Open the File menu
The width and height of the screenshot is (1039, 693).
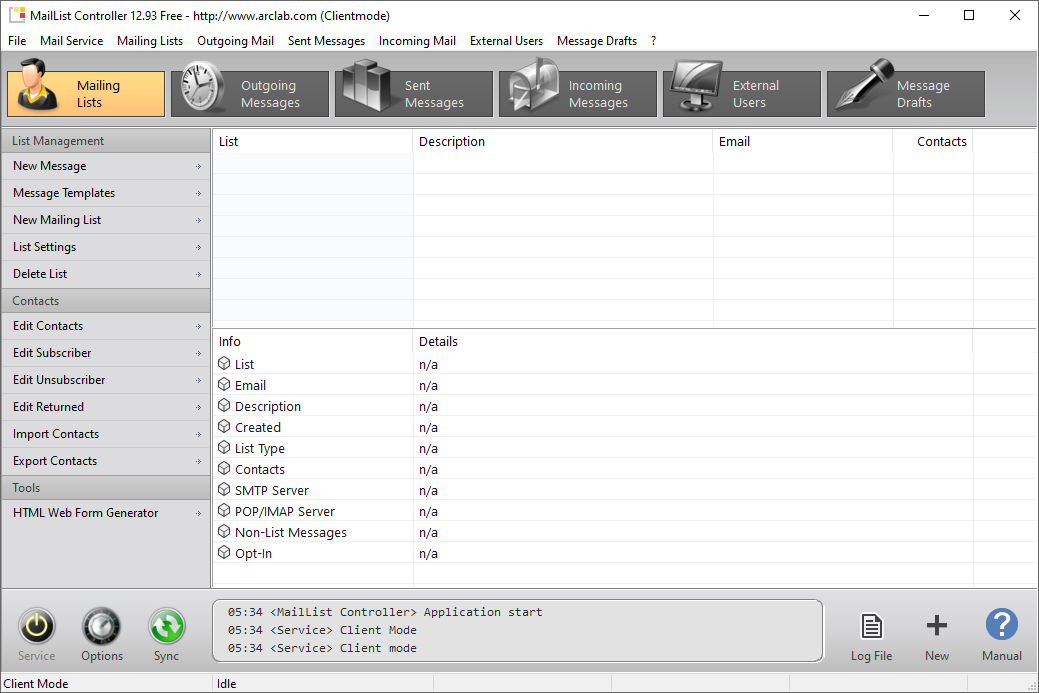[17, 40]
